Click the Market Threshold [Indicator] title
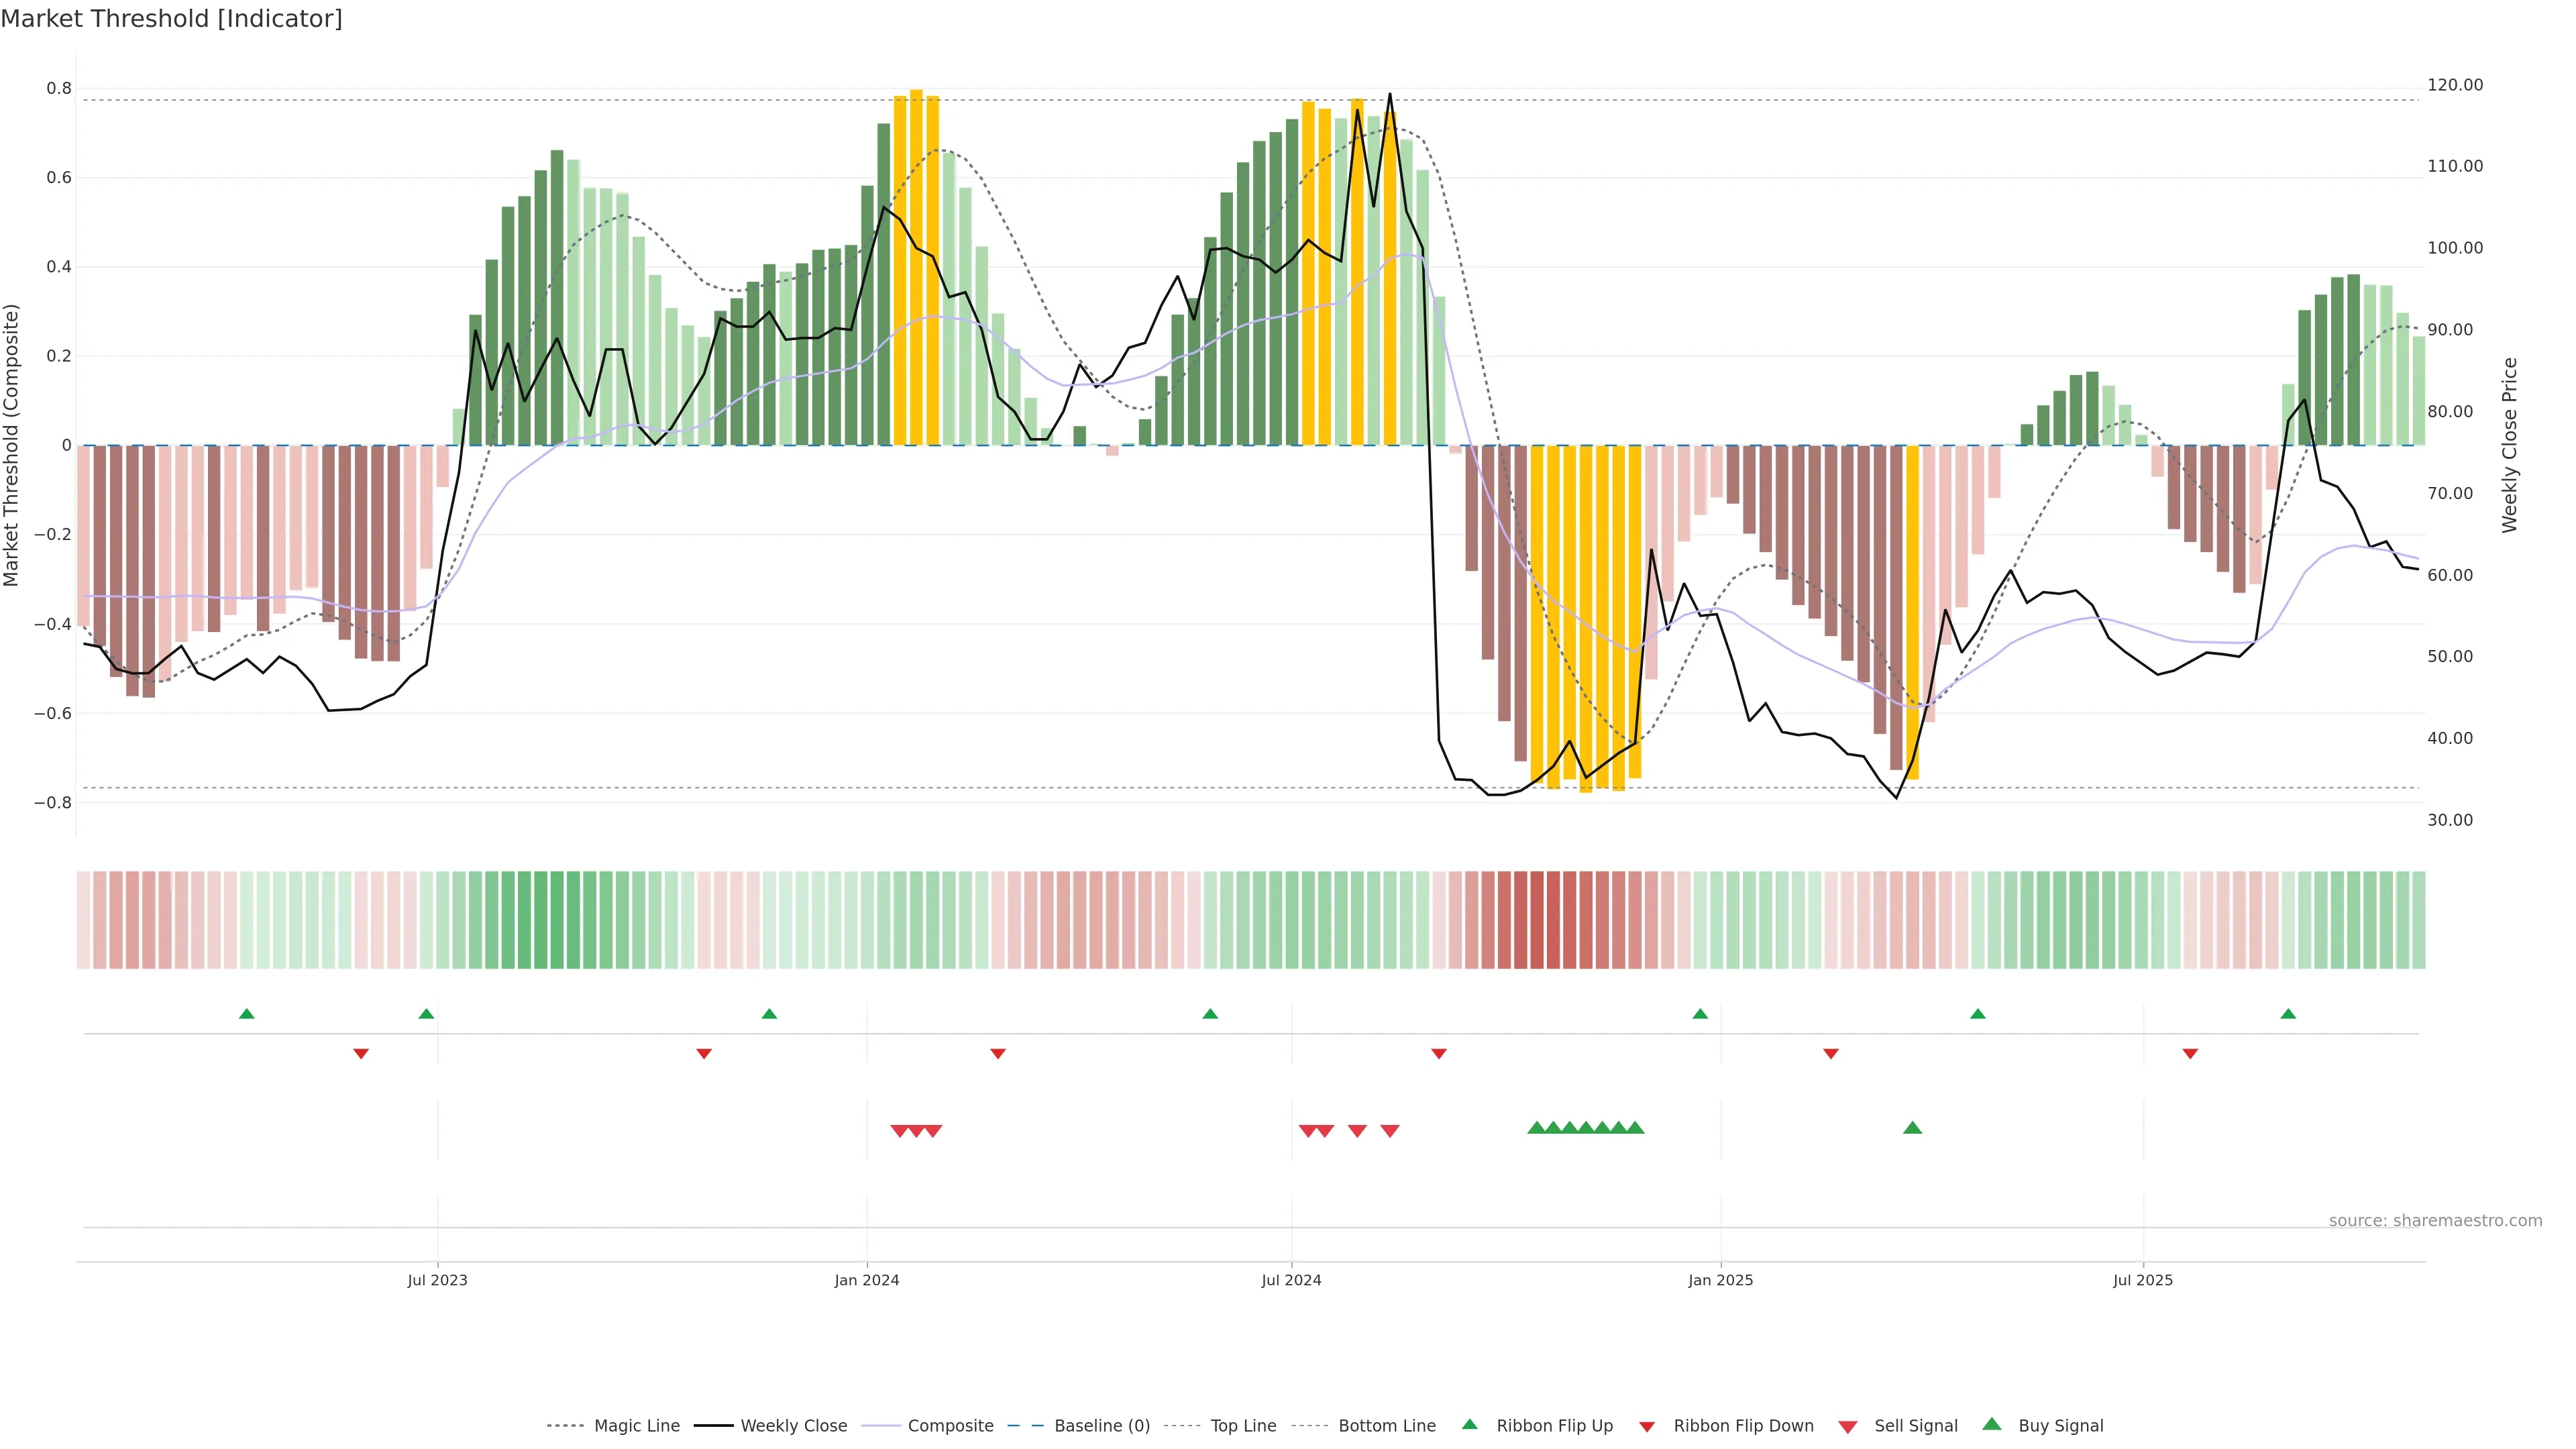This screenshot has height=1449, width=2576. 171,19
